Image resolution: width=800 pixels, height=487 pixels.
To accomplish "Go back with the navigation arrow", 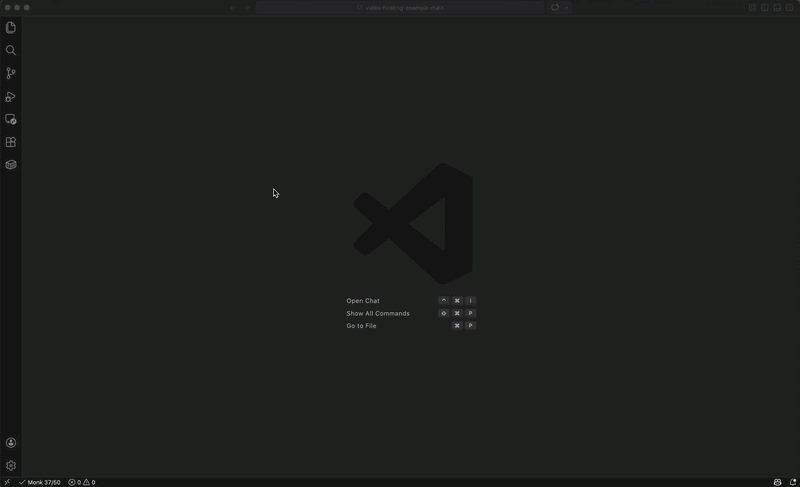I will click(x=233, y=8).
